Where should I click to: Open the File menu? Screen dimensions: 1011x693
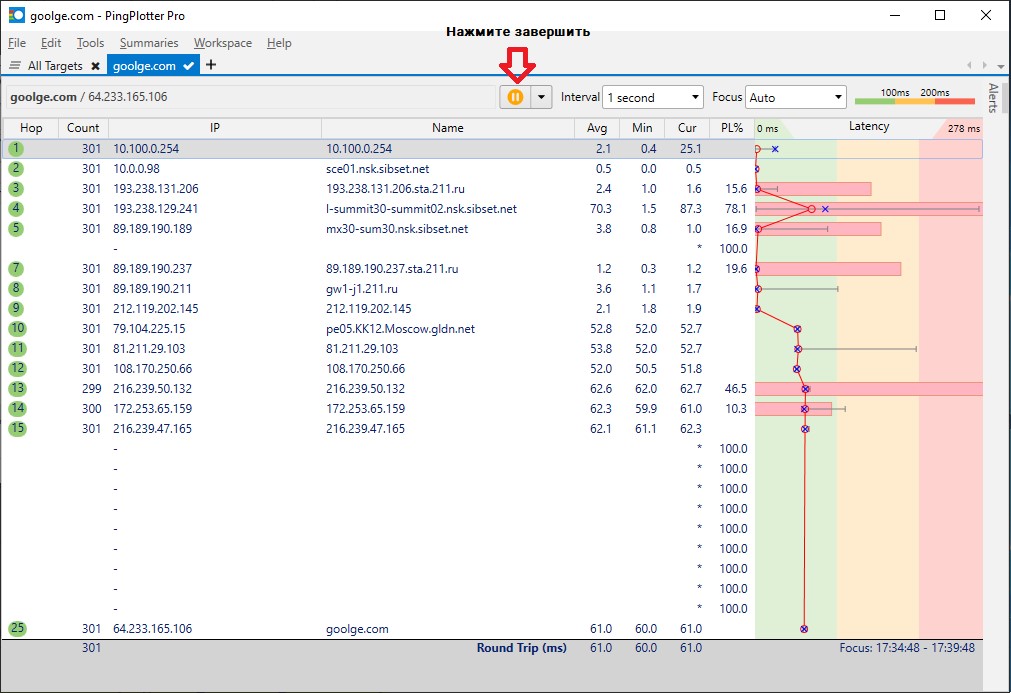[x=17, y=43]
